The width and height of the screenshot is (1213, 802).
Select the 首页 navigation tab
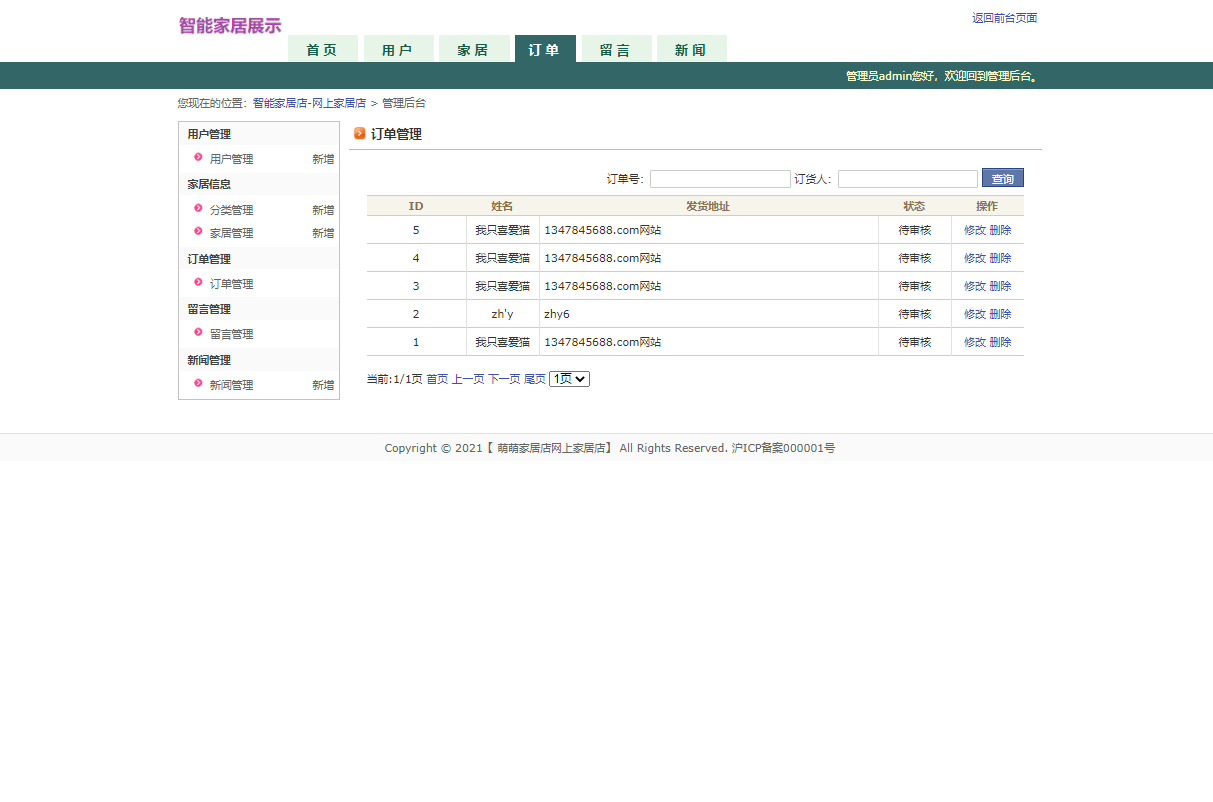click(x=322, y=48)
